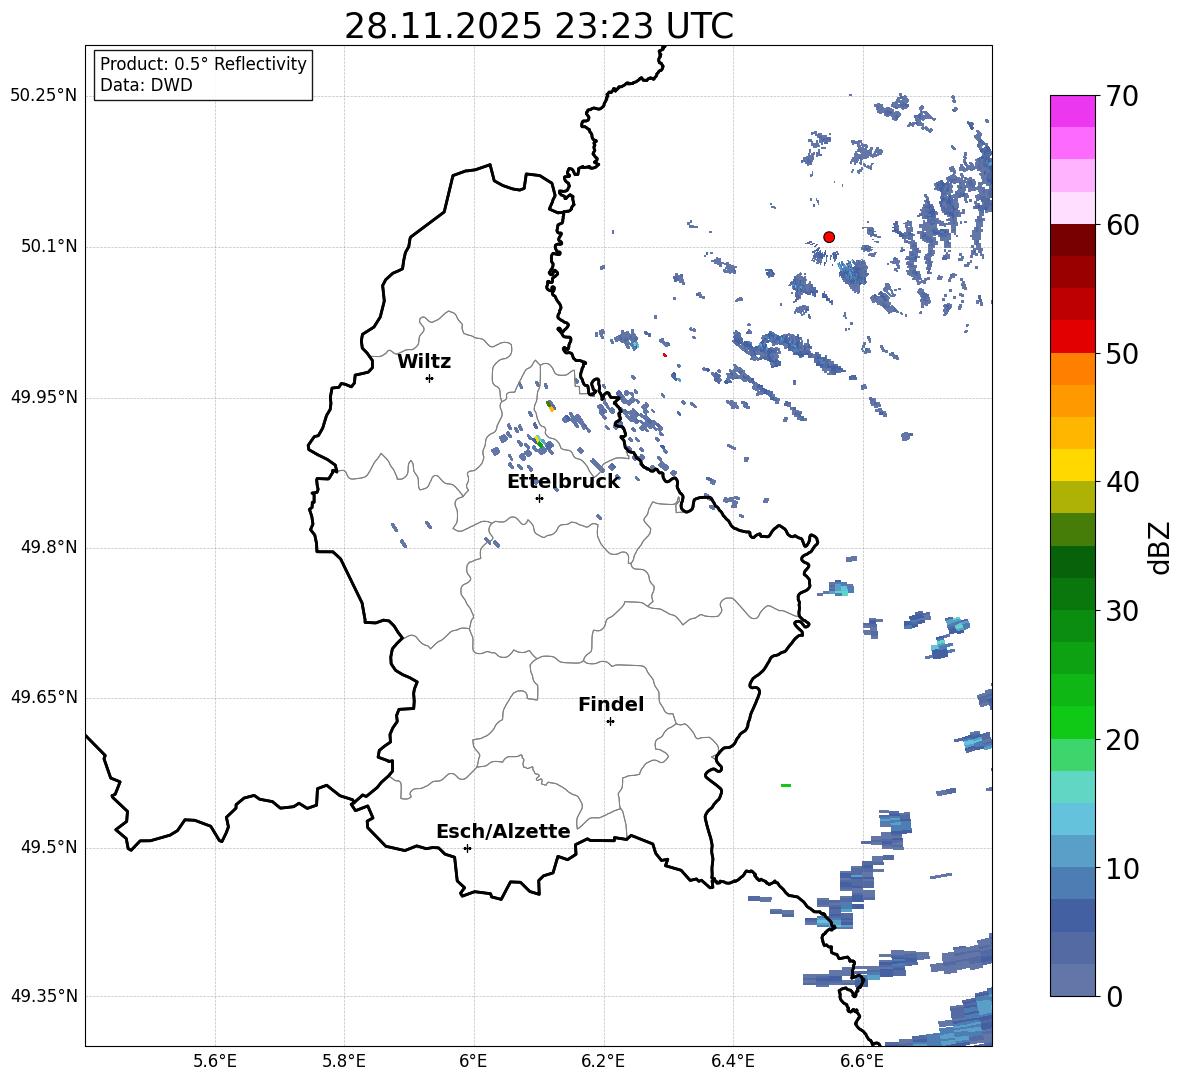Click the 30 colorbar tick label
Image resolution: width=1184 pixels, height=1081 pixels.
[x=1122, y=611]
